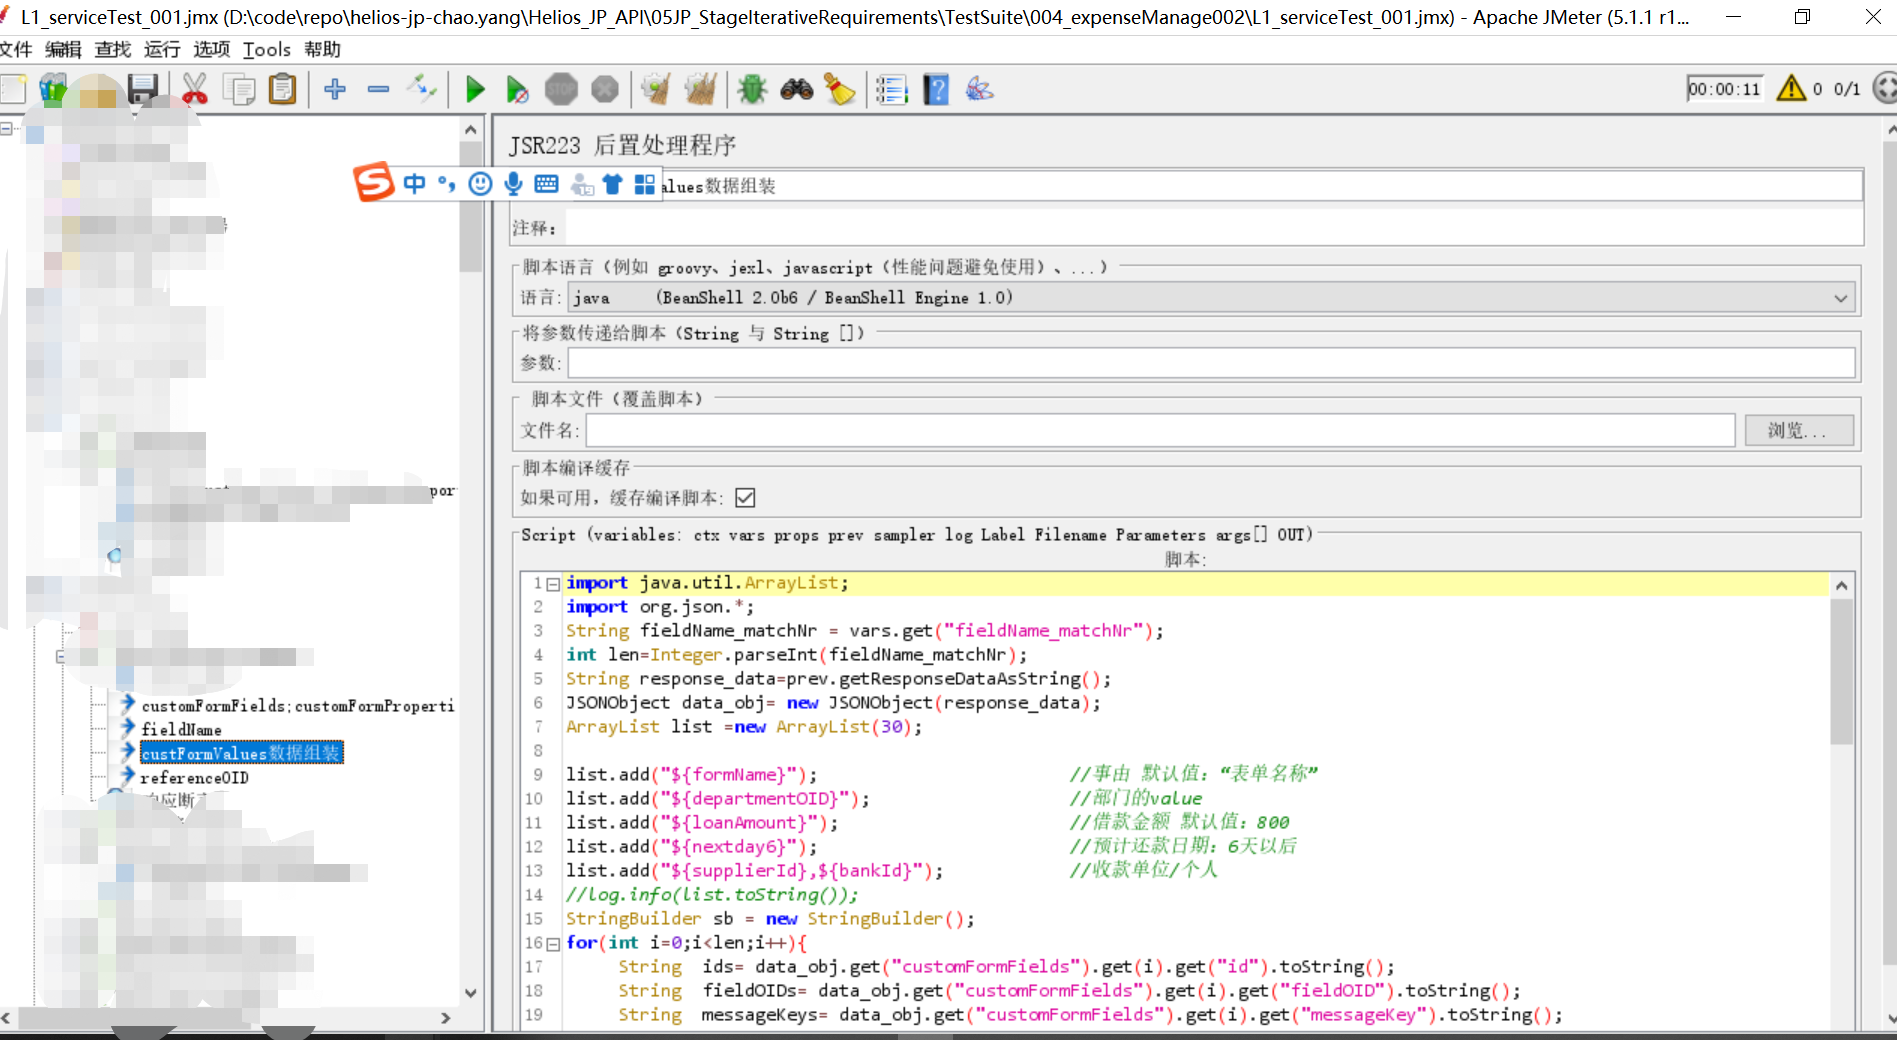Click the script editor scroll-up arrow
Viewport: 1897px width, 1040px height.
[1841, 586]
